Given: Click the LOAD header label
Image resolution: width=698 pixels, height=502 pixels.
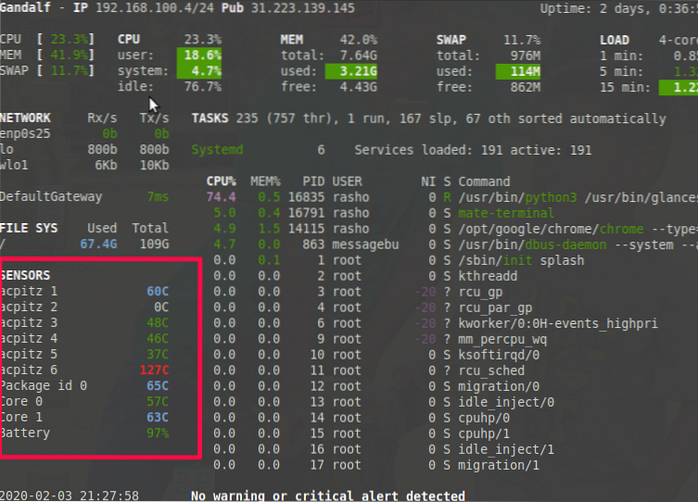Looking at the screenshot, I should [x=614, y=40].
